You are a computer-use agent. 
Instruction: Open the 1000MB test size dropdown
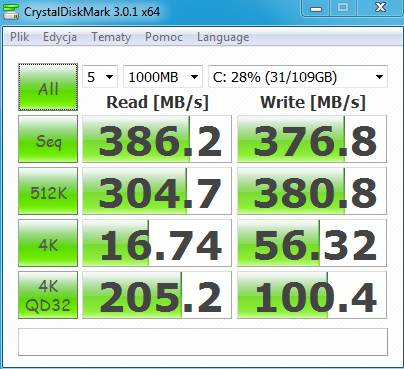163,77
